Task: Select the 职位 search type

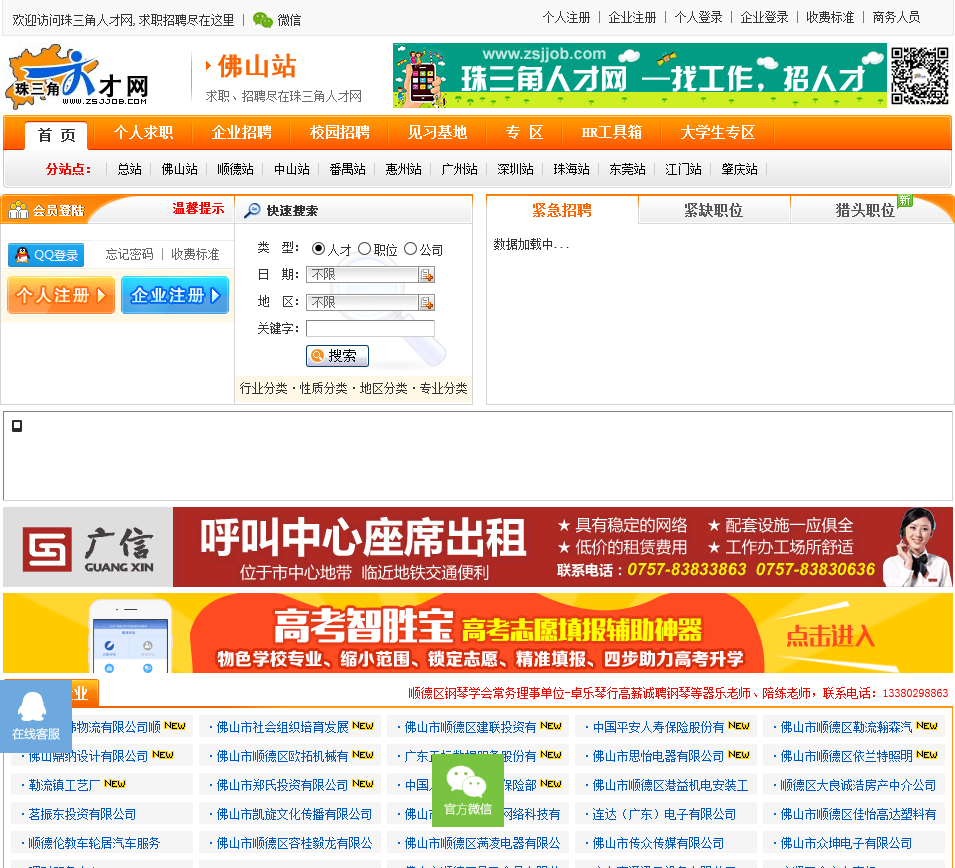Action: 364,249
